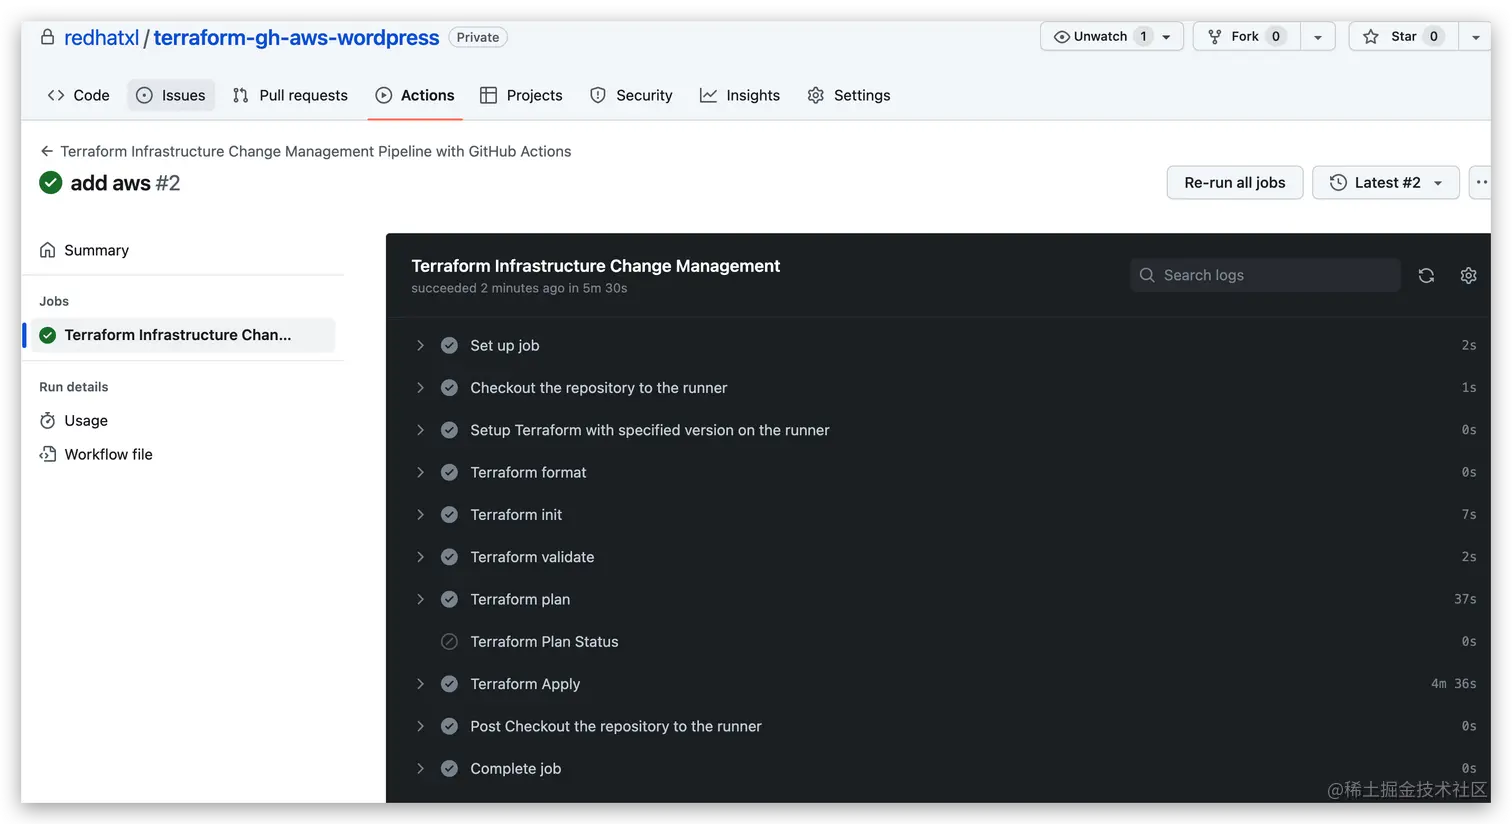The image size is (1512, 824).
Task: Open the Pull requests tab
Action: coord(290,95)
